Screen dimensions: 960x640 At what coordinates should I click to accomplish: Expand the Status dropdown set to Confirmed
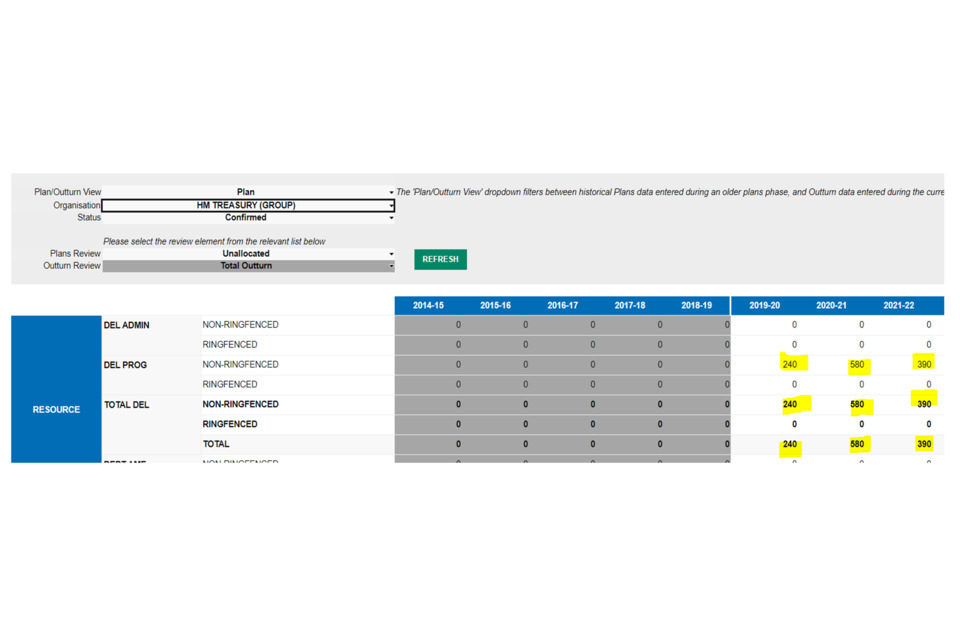coord(391,218)
